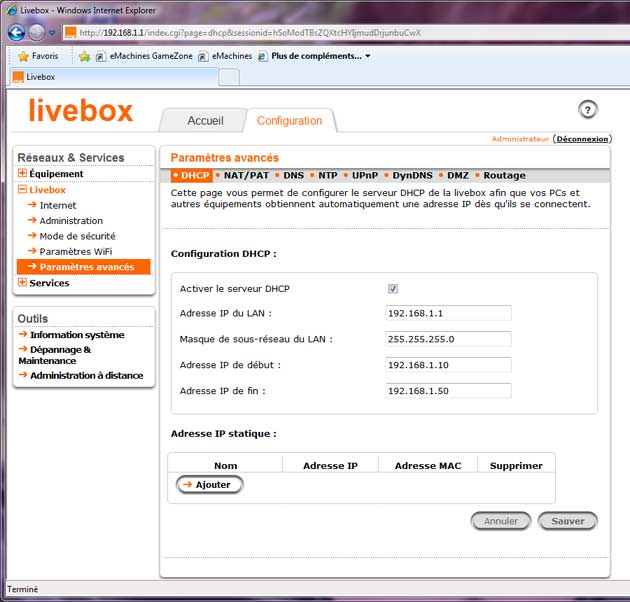The image size is (630, 602).
Task: Click the Nom column header
Action: tap(225, 466)
